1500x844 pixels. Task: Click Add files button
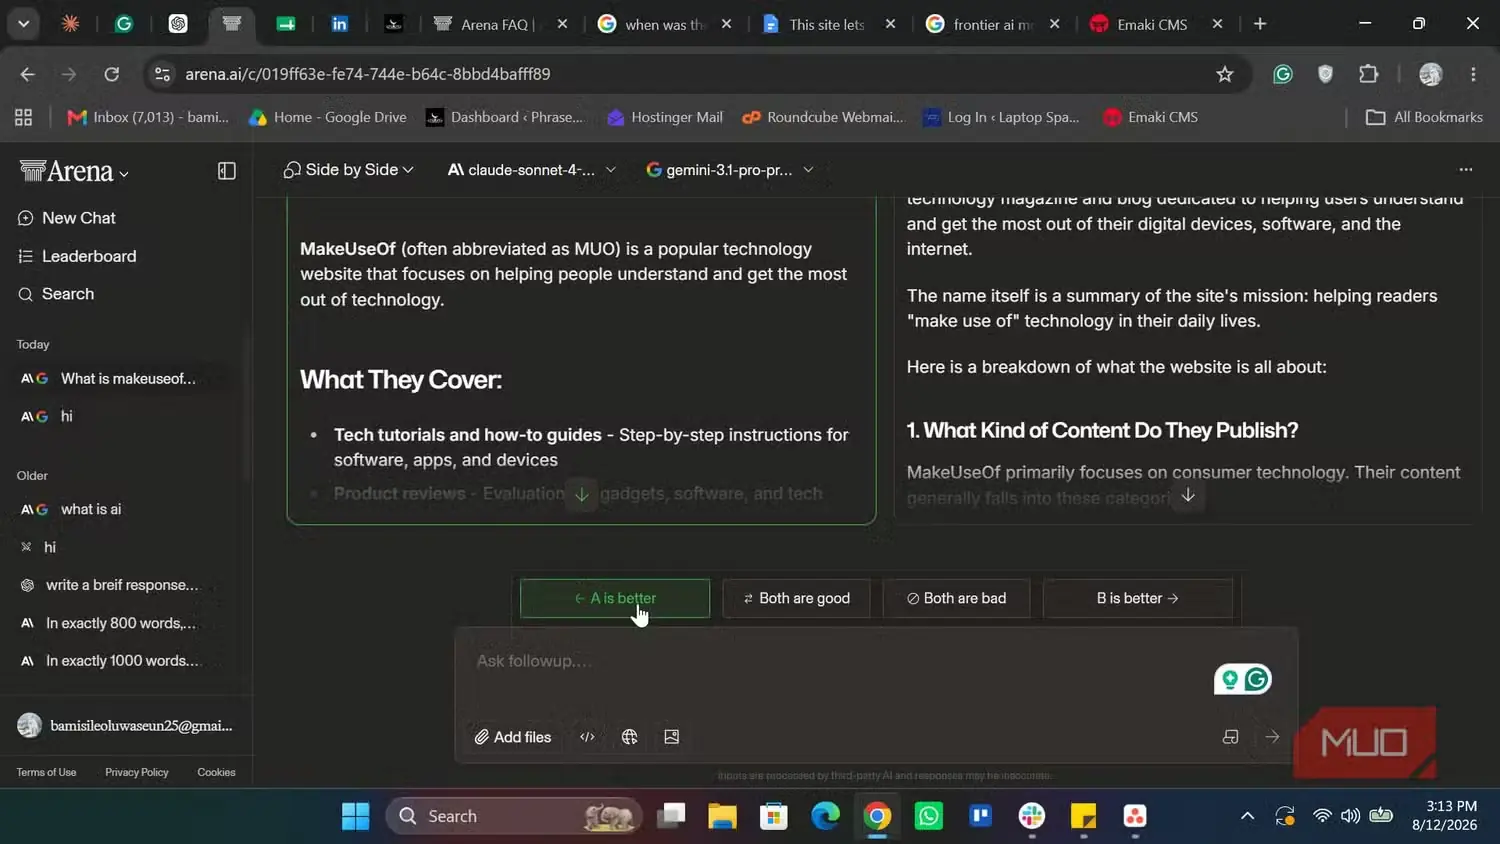[x=513, y=737]
